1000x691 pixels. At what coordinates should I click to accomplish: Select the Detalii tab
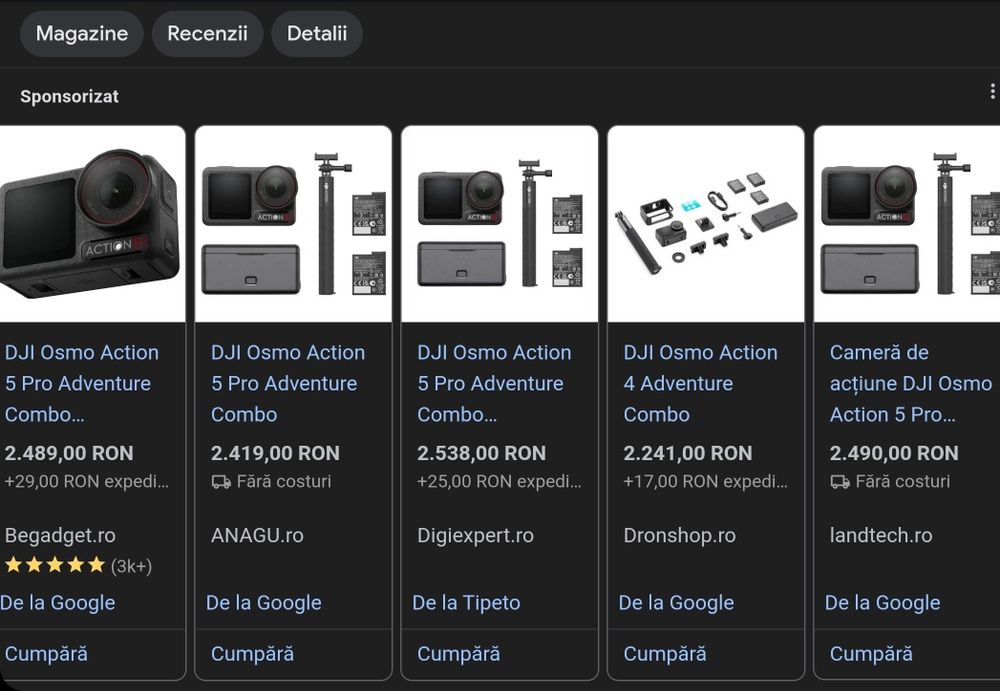click(x=317, y=34)
